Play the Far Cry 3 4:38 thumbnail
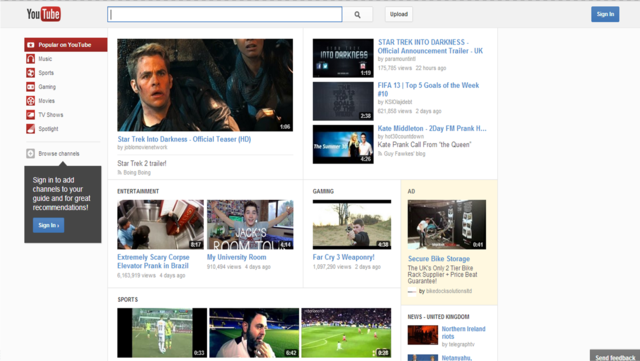 click(352, 225)
